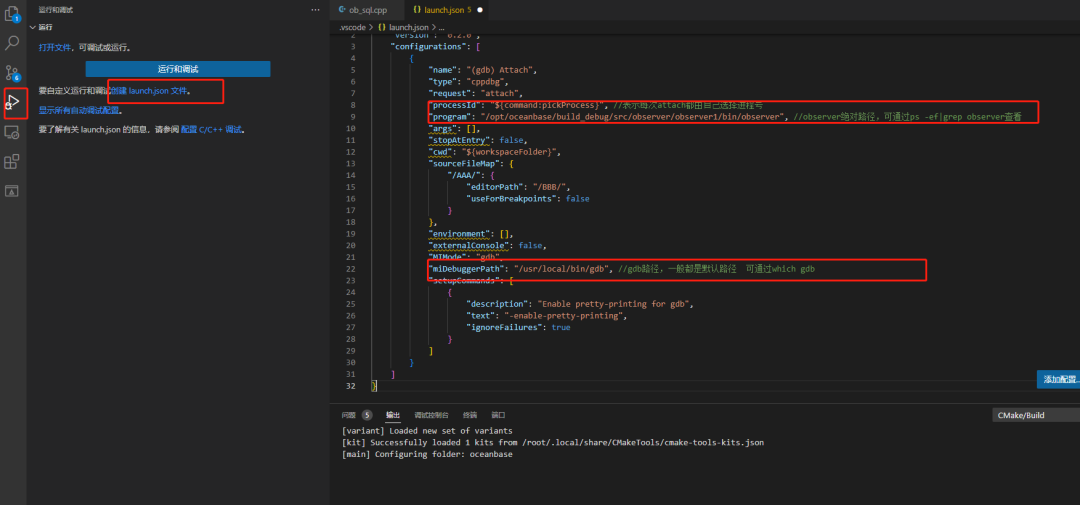Click the 显示所有自动调试配置 link
The height and width of the screenshot is (505, 1080).
[79, 110]
